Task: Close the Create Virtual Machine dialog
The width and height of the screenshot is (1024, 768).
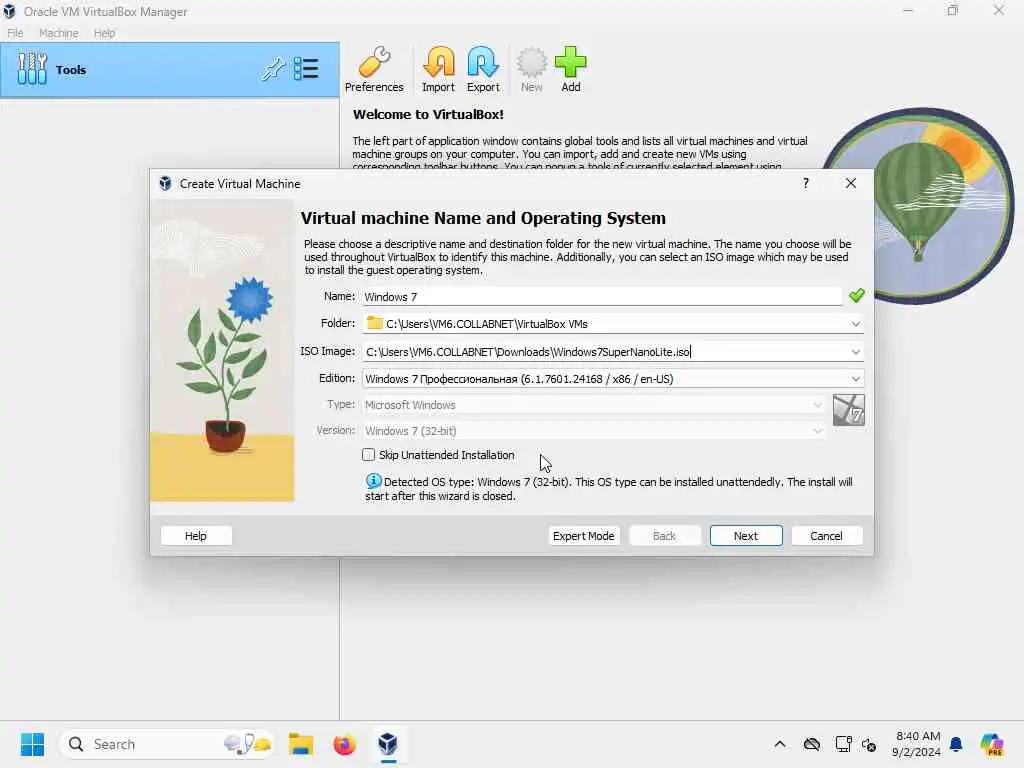Action: pyautogui.click(x=850, y=184)
